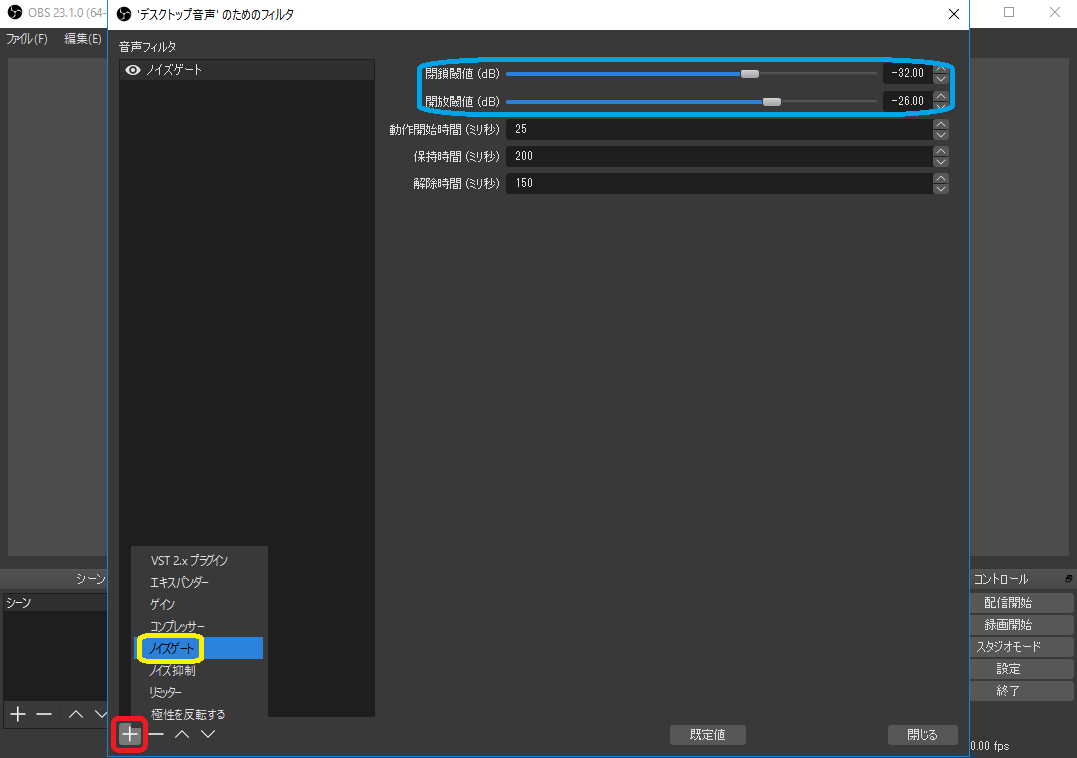Select ノイズ抑制 from the filter menu
Screen dimensions: 1077x758
point(172,671)
